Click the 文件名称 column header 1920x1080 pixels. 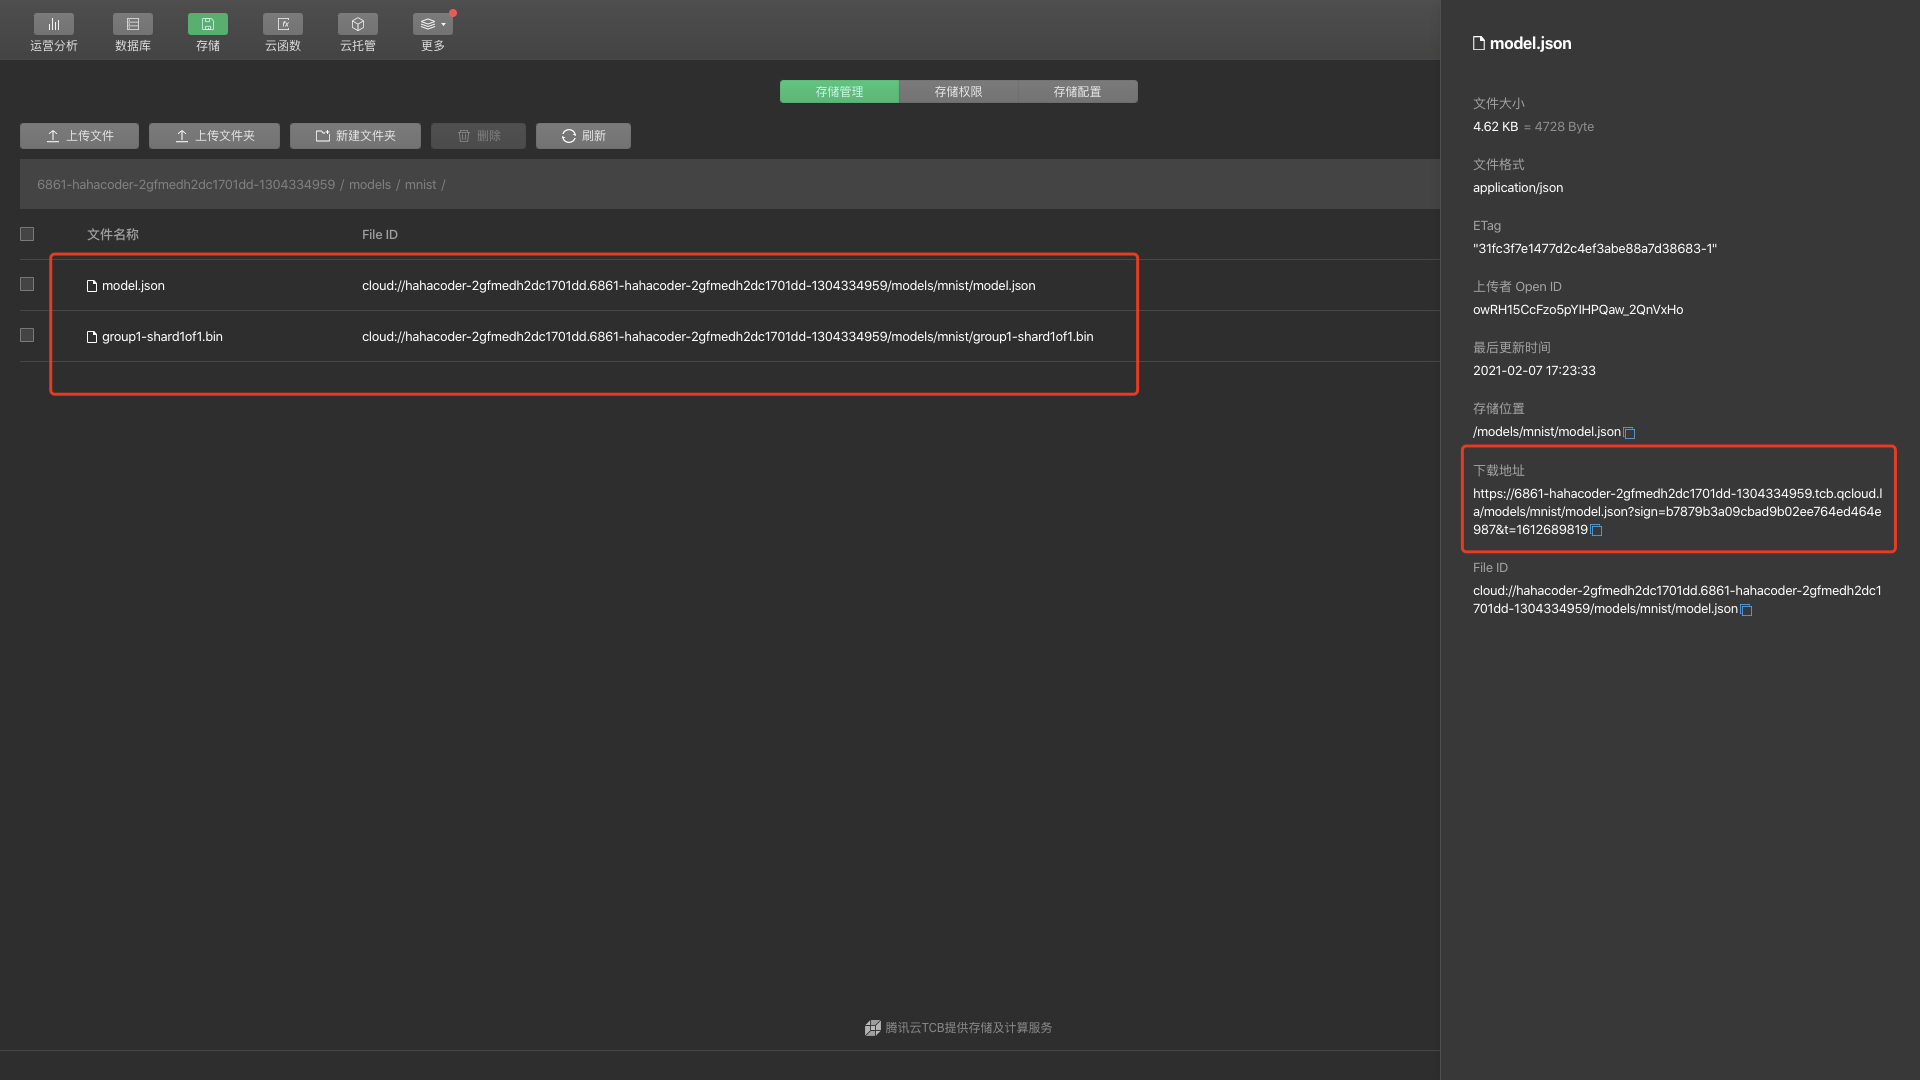(113, 234)
